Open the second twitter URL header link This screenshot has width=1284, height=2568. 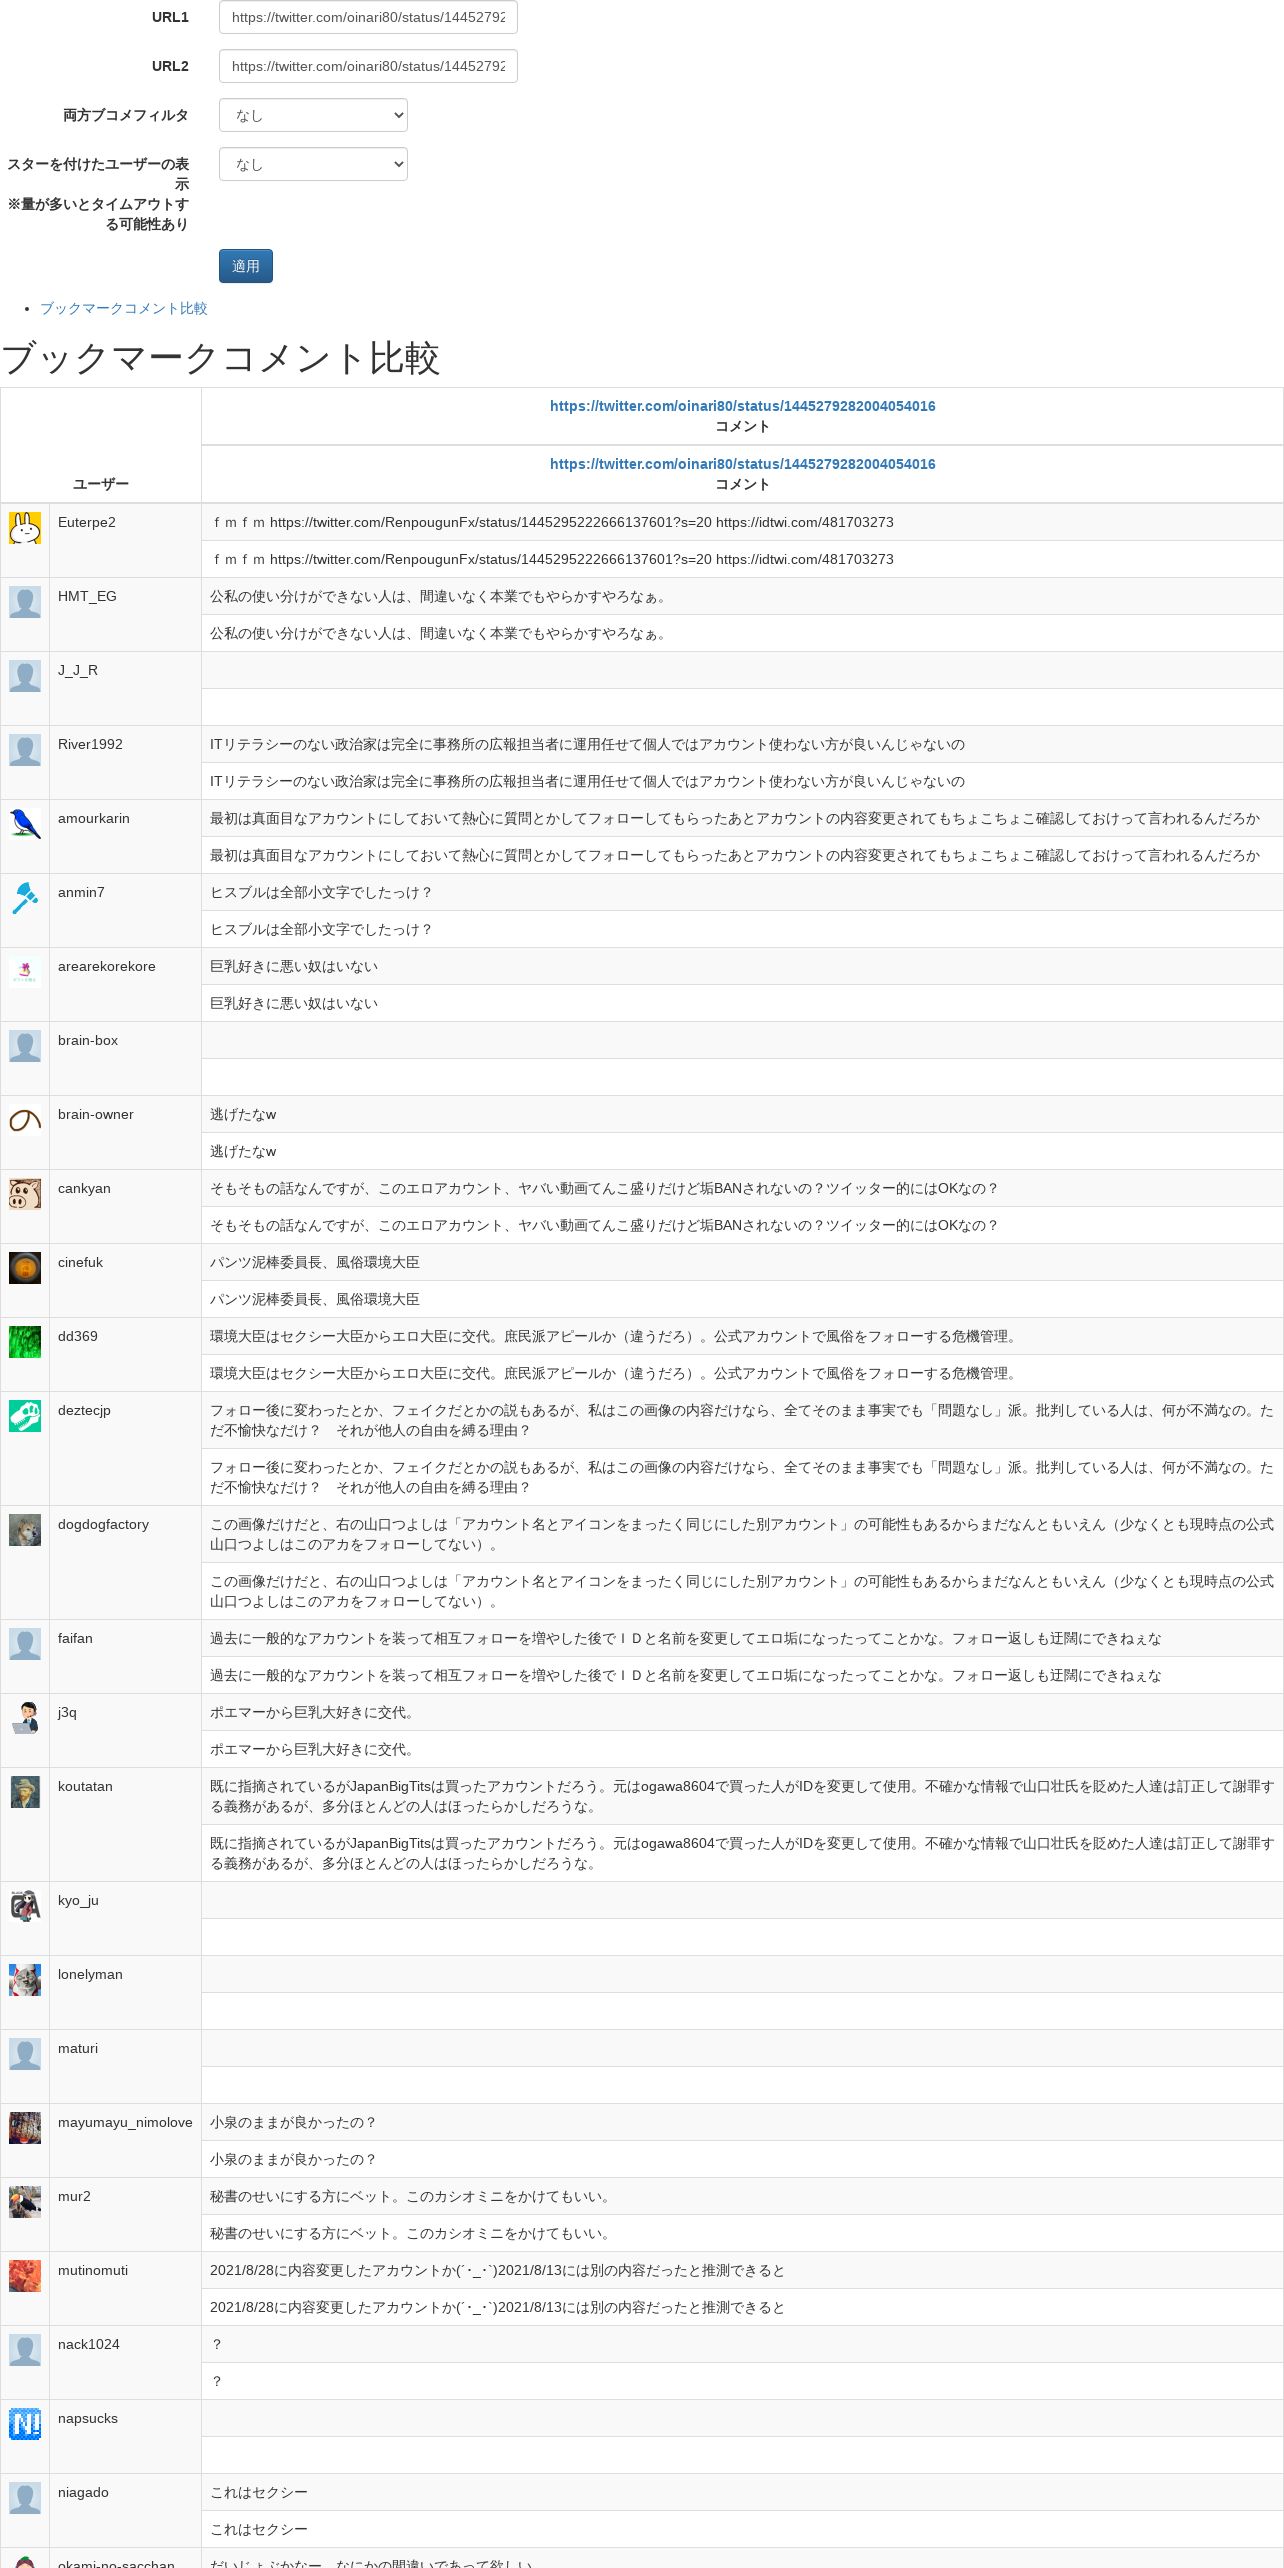pyautogui.click(x=742, y=464)
